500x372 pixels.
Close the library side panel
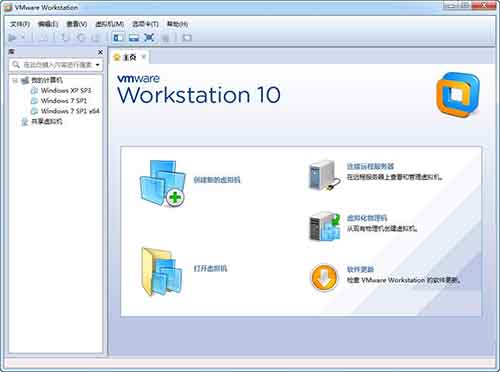point(100,52)
